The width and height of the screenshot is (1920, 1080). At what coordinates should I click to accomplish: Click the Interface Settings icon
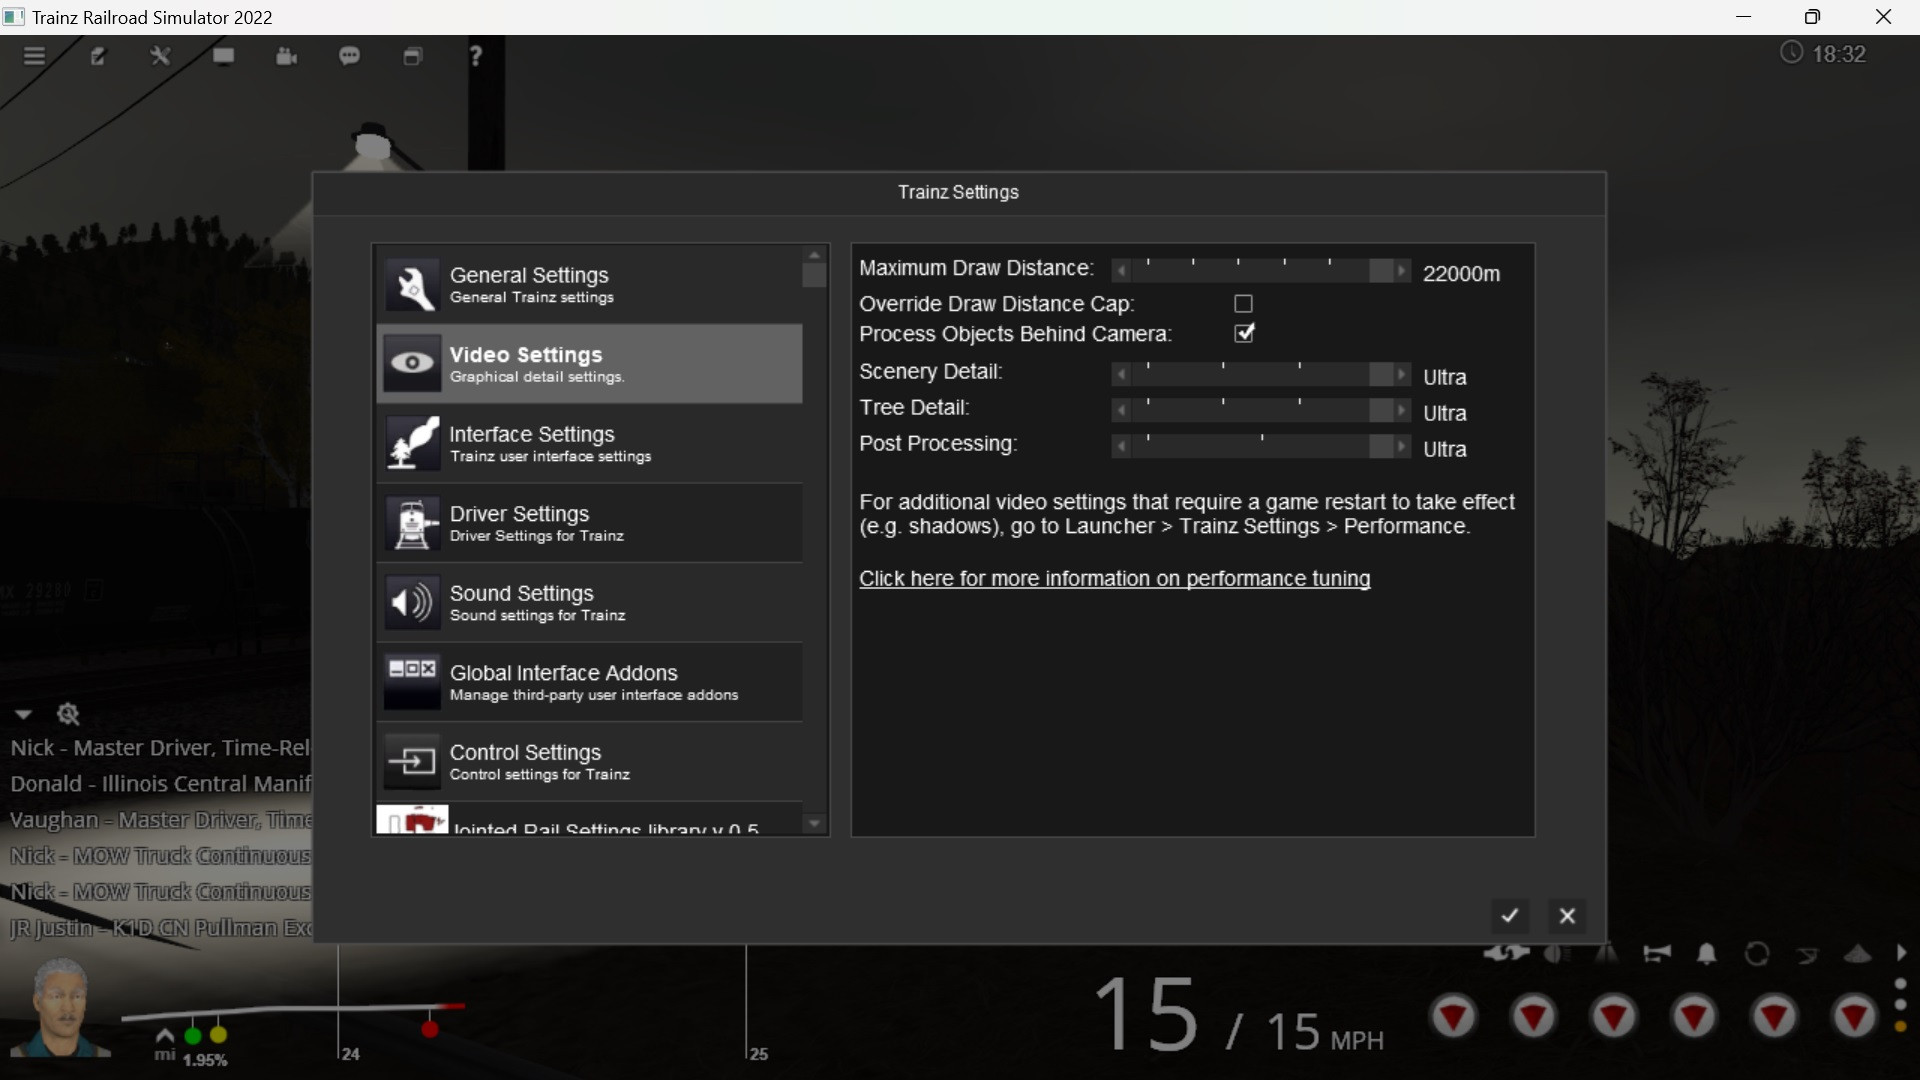pyautogui.click(x=412, y=443)
